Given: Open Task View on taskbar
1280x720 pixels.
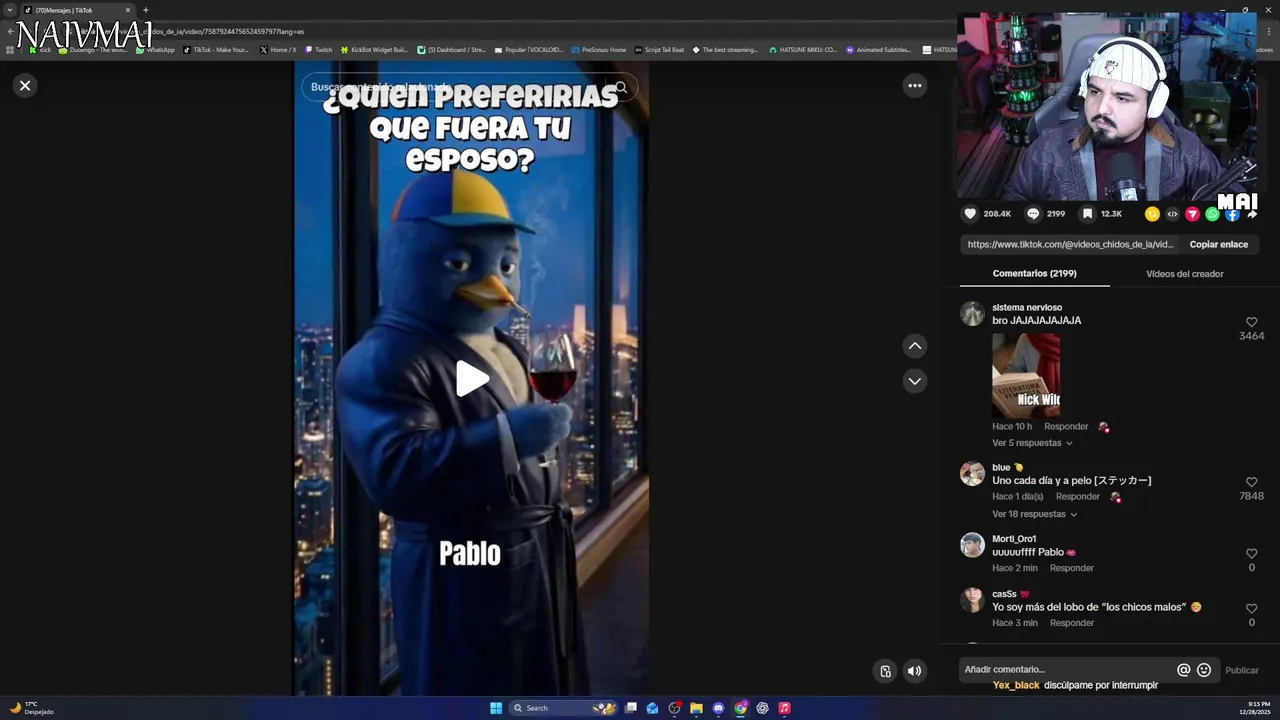Looking at the screenshot, I should click(x=631, y=708).
